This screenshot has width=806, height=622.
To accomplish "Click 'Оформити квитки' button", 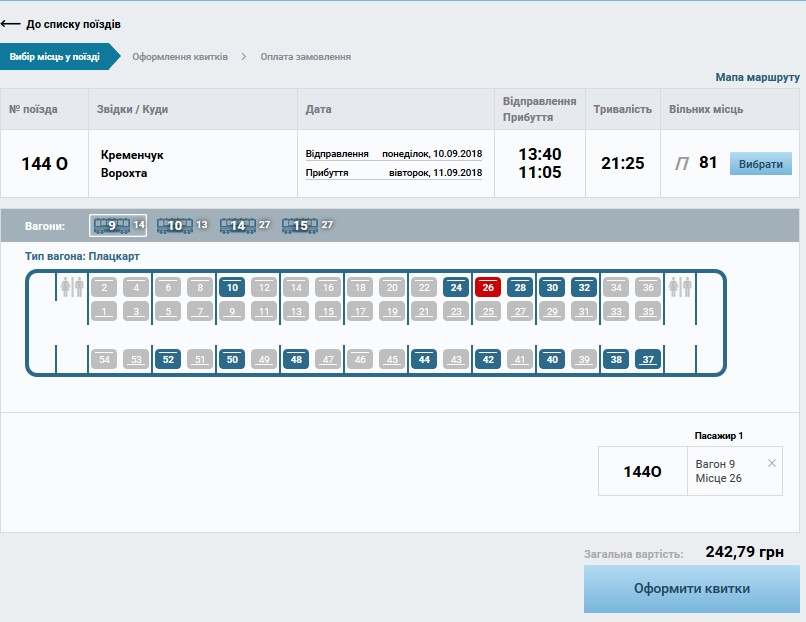I will (691, 589).
